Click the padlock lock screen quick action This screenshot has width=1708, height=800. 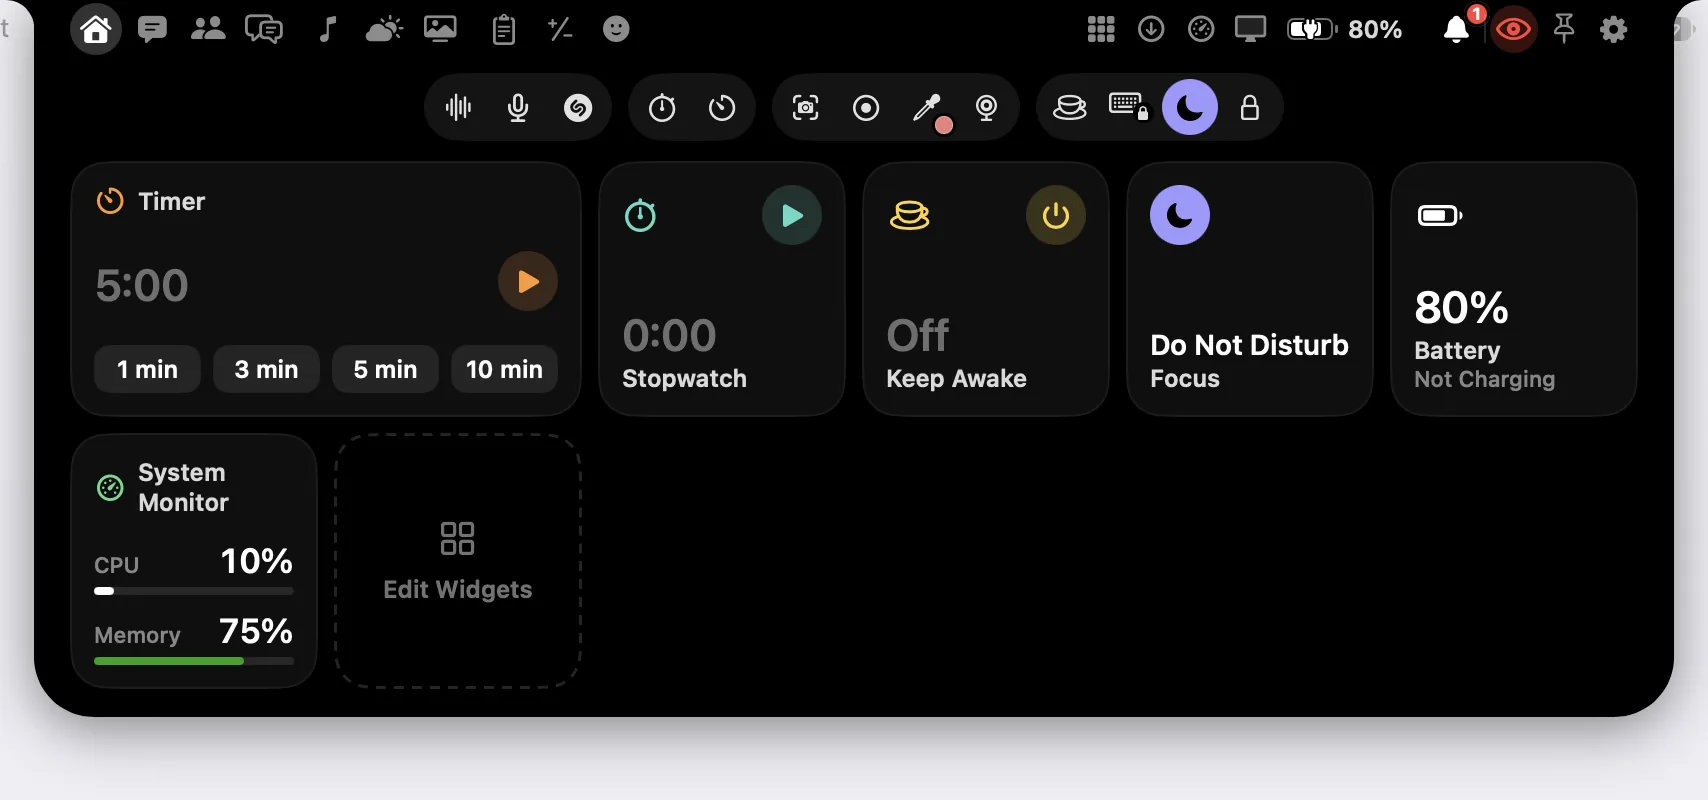point(1250,107)
